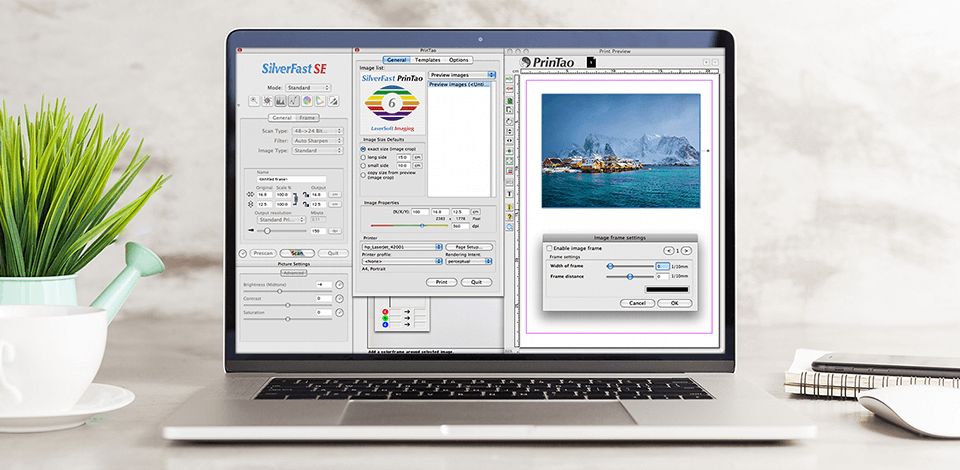Open the black frame color swatch
The width and height of the screenshot is (960, 470).
(x=667, y=289)
